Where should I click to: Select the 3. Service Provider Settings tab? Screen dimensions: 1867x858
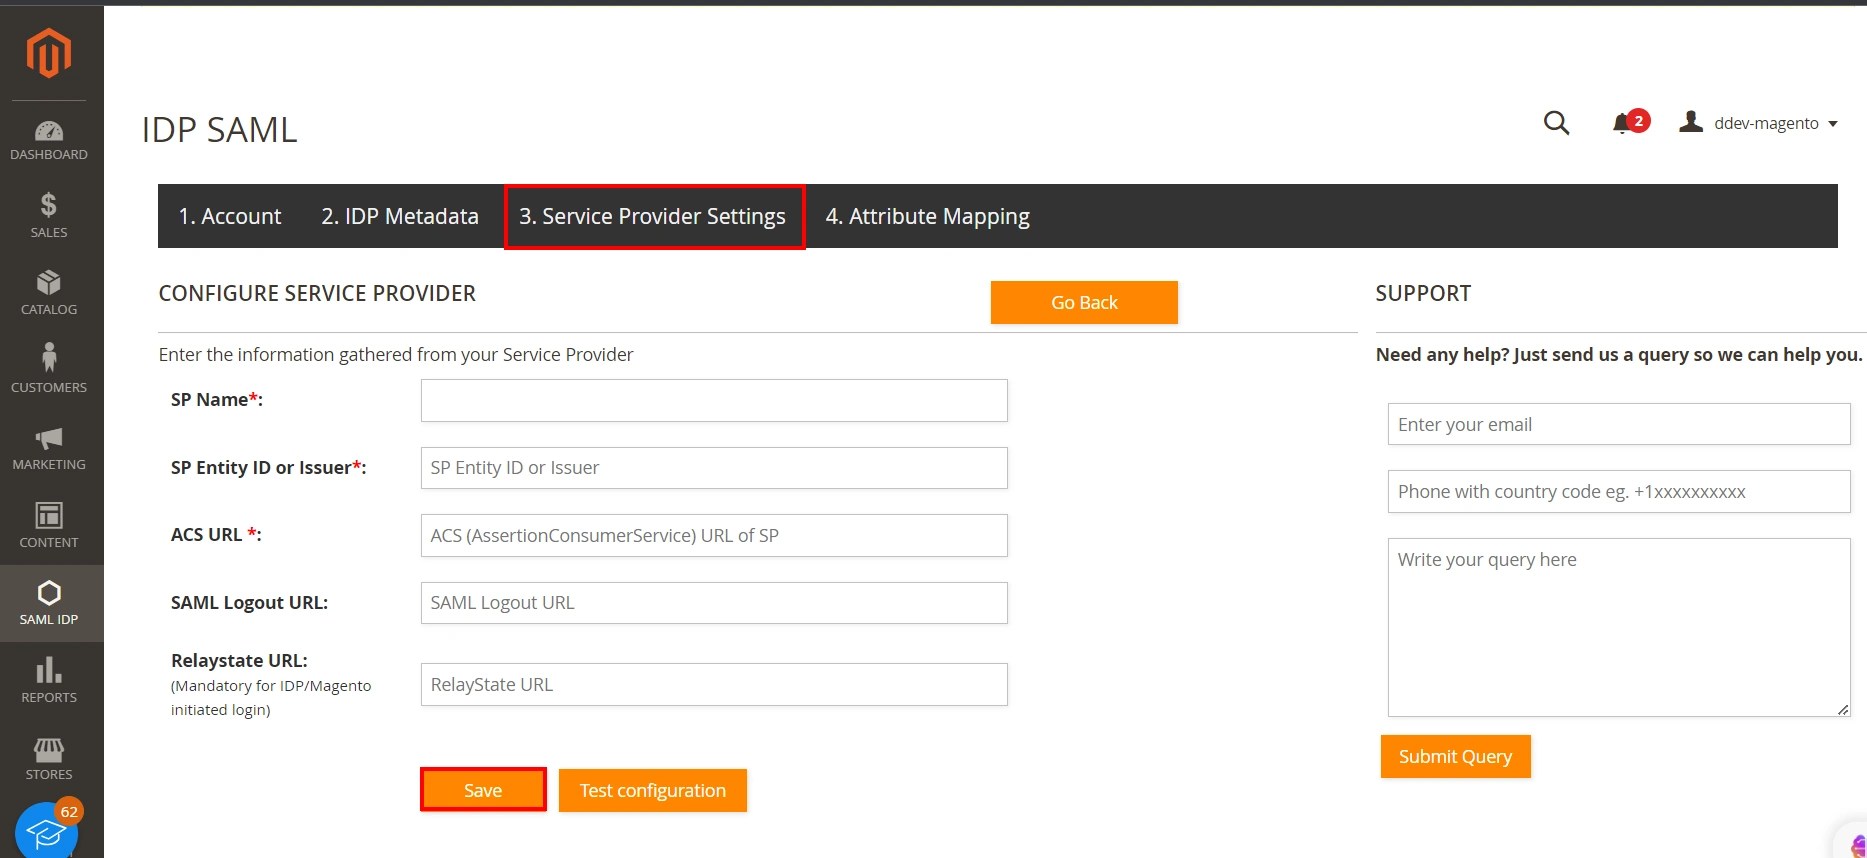tap(653, 216)
